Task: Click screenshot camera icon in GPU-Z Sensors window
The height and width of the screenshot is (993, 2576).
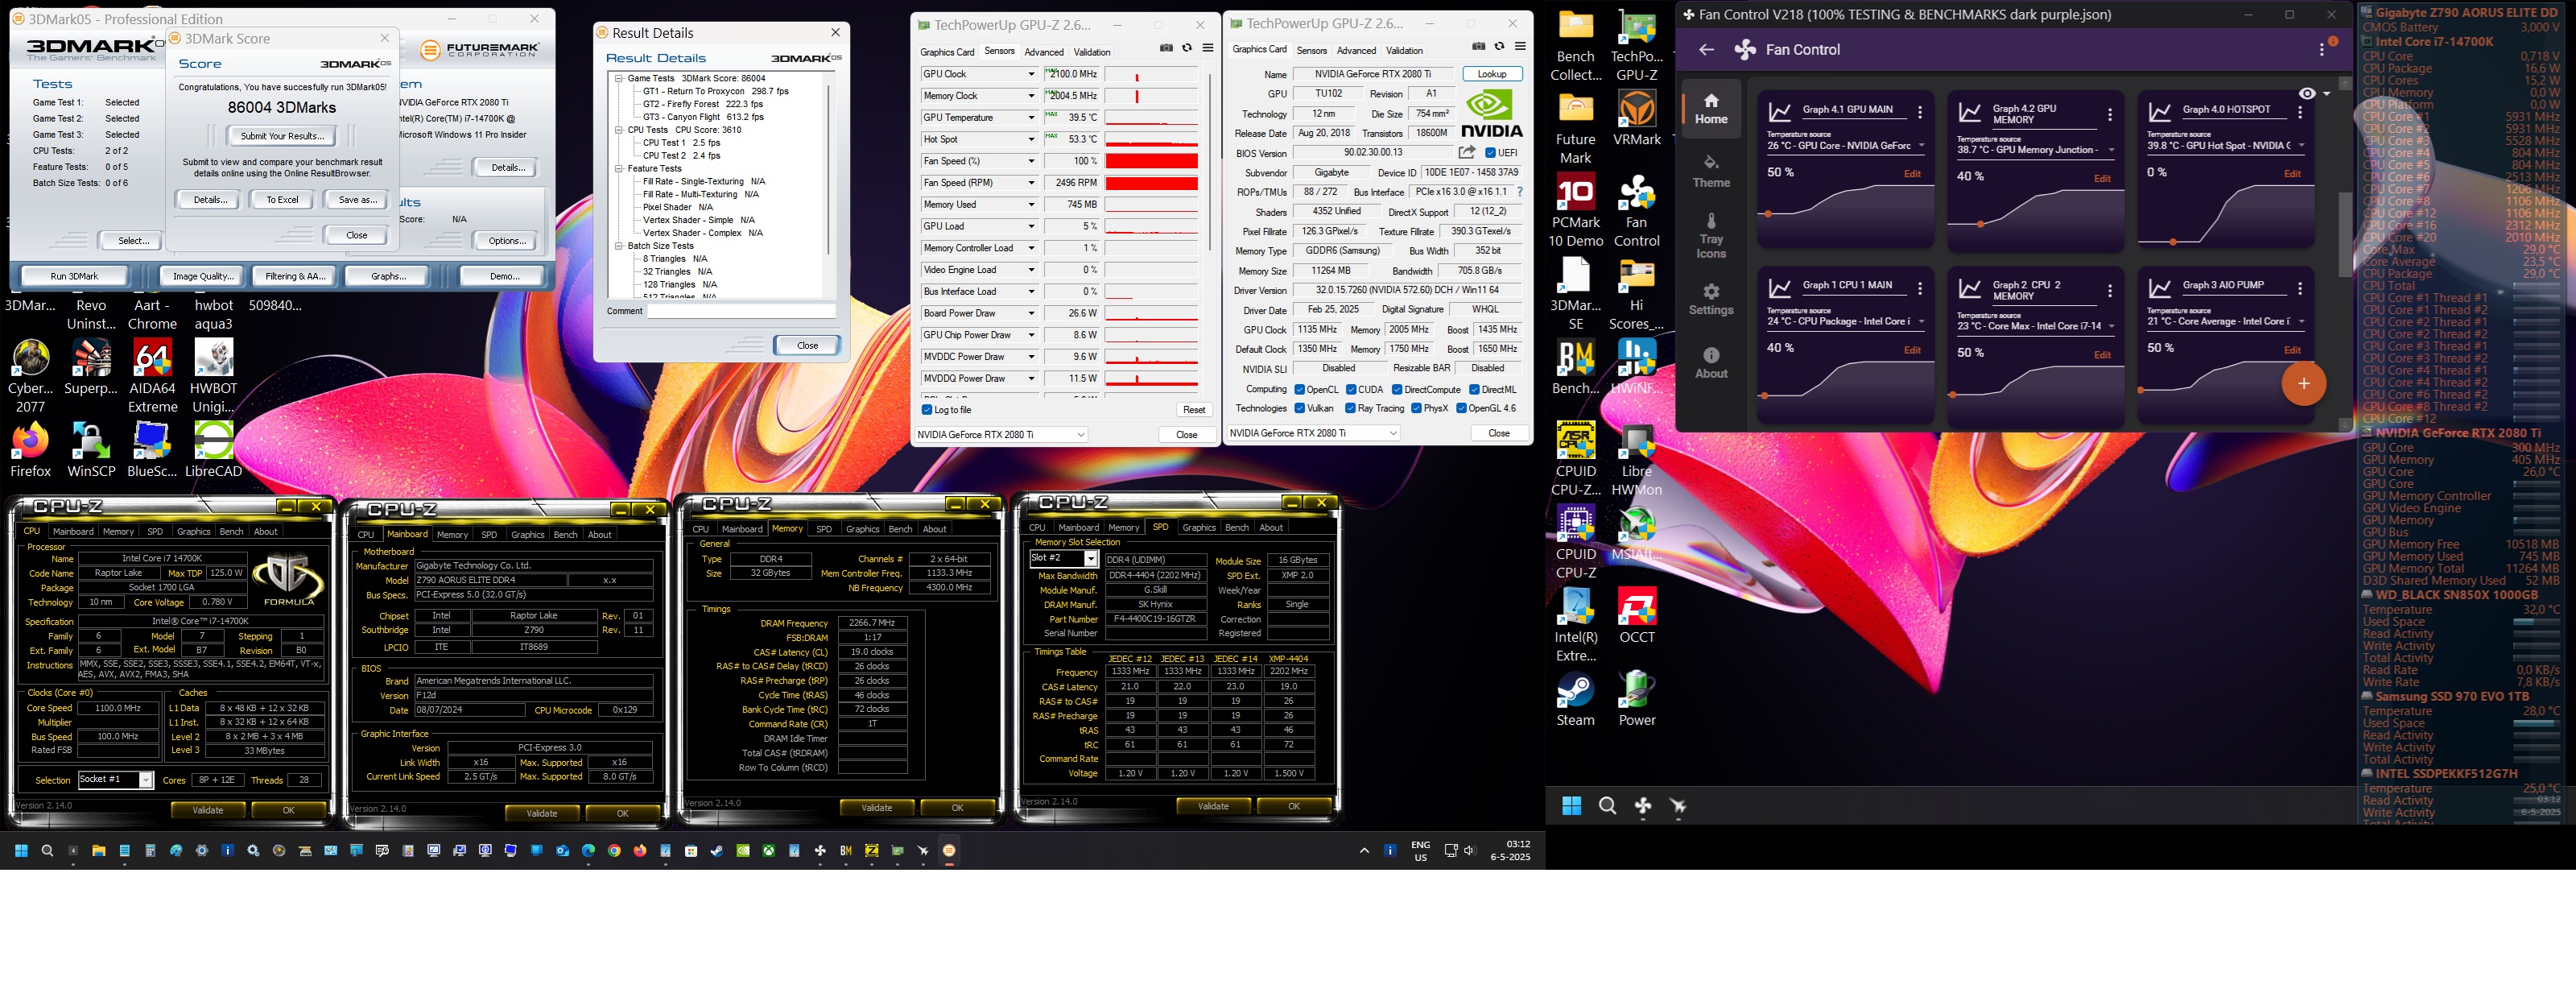Action: coord(1166,48)
